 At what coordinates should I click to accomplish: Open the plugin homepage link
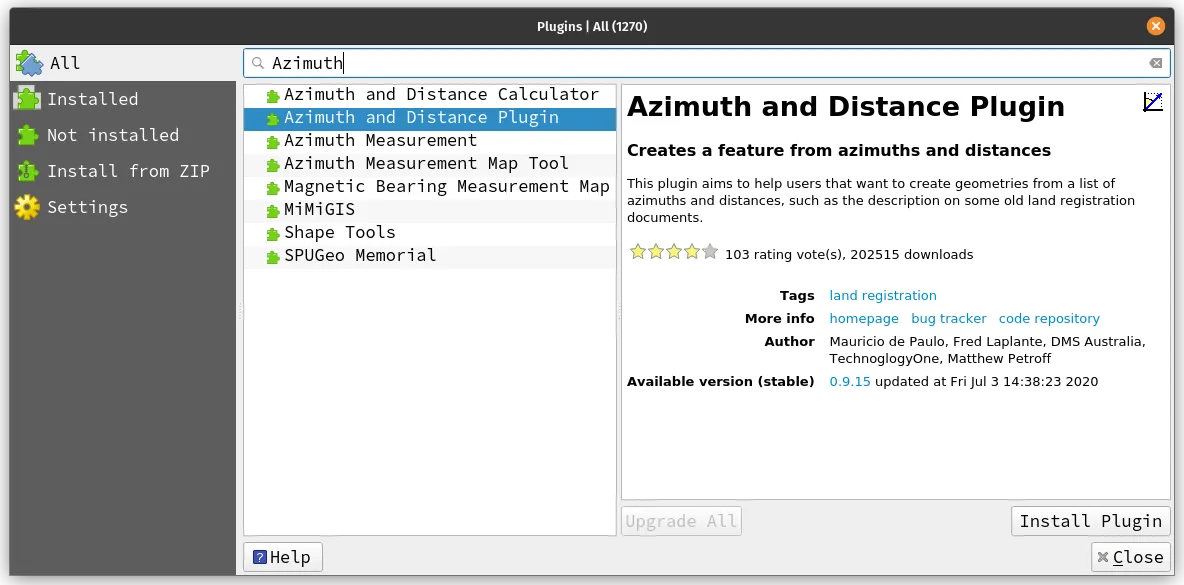(x=863, y=318)
